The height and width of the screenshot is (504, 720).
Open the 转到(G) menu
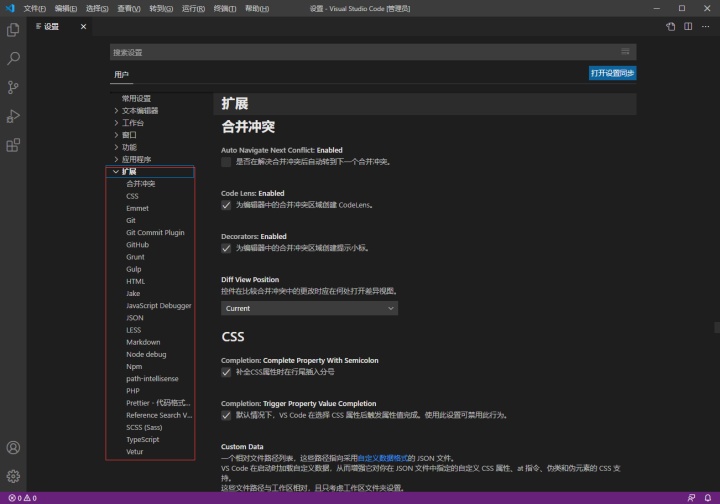click(x=161, y=8)
